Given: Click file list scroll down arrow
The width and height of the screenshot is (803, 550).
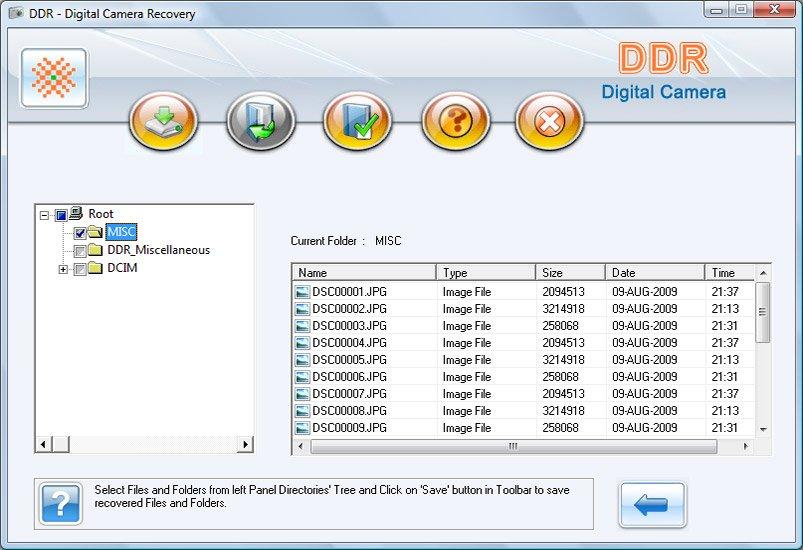Looking at the screenshot, I should (x=763, y=429).
